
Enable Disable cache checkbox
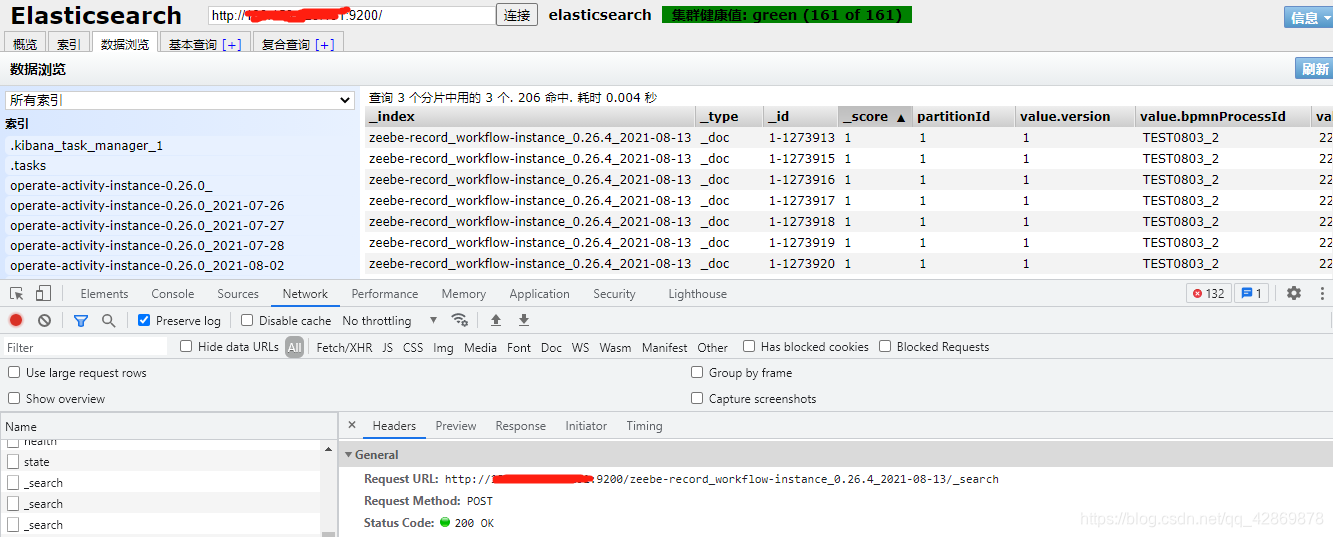click(x=247, y=320)
